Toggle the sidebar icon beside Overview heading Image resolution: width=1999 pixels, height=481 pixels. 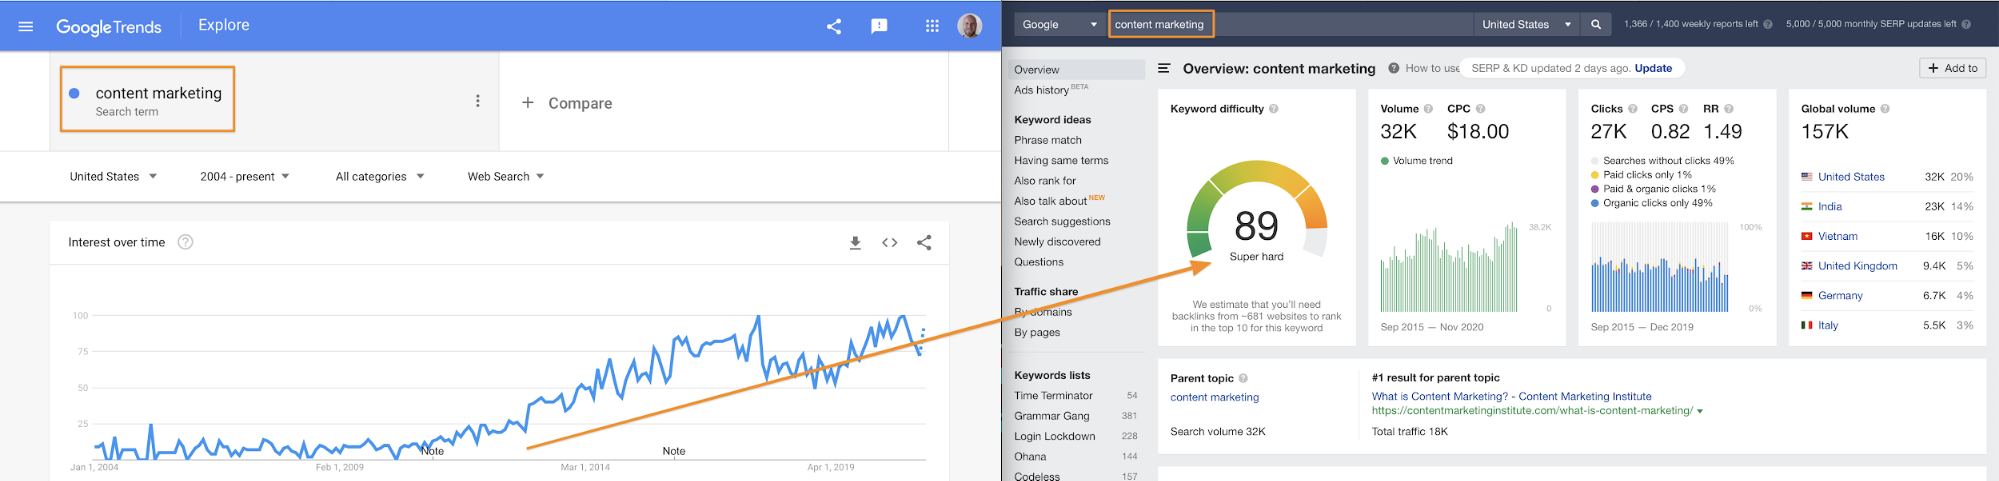pos(1164,68)
